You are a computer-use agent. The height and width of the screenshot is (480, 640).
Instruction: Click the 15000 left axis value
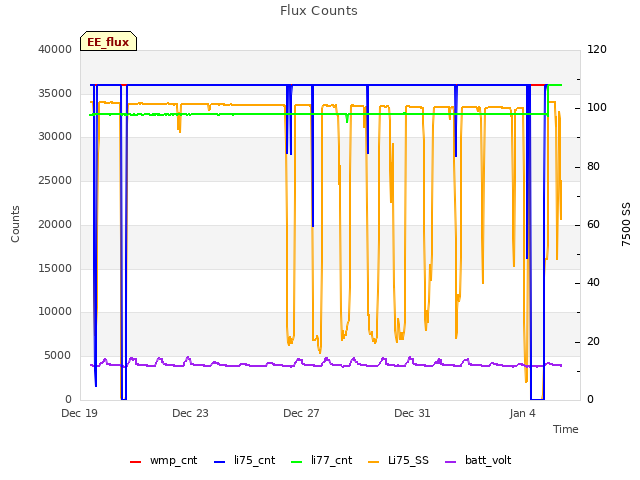55,268
